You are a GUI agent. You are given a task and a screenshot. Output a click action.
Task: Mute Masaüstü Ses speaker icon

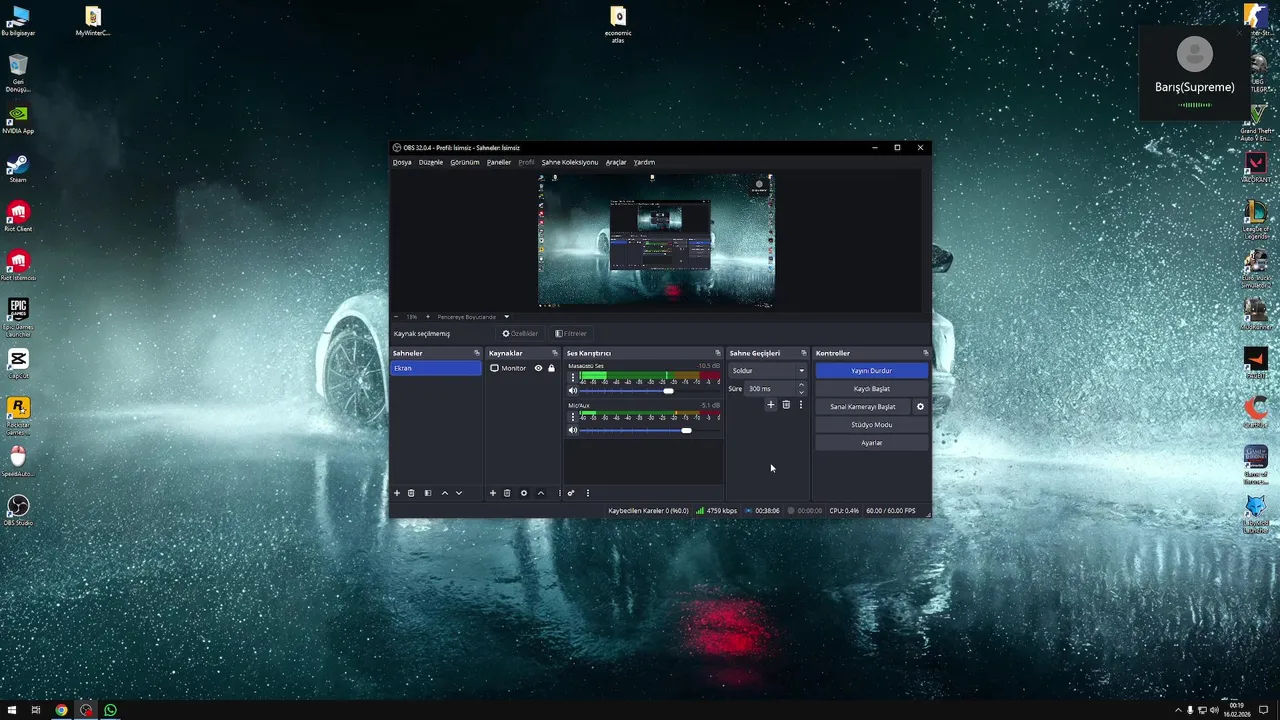coord(573,391)
